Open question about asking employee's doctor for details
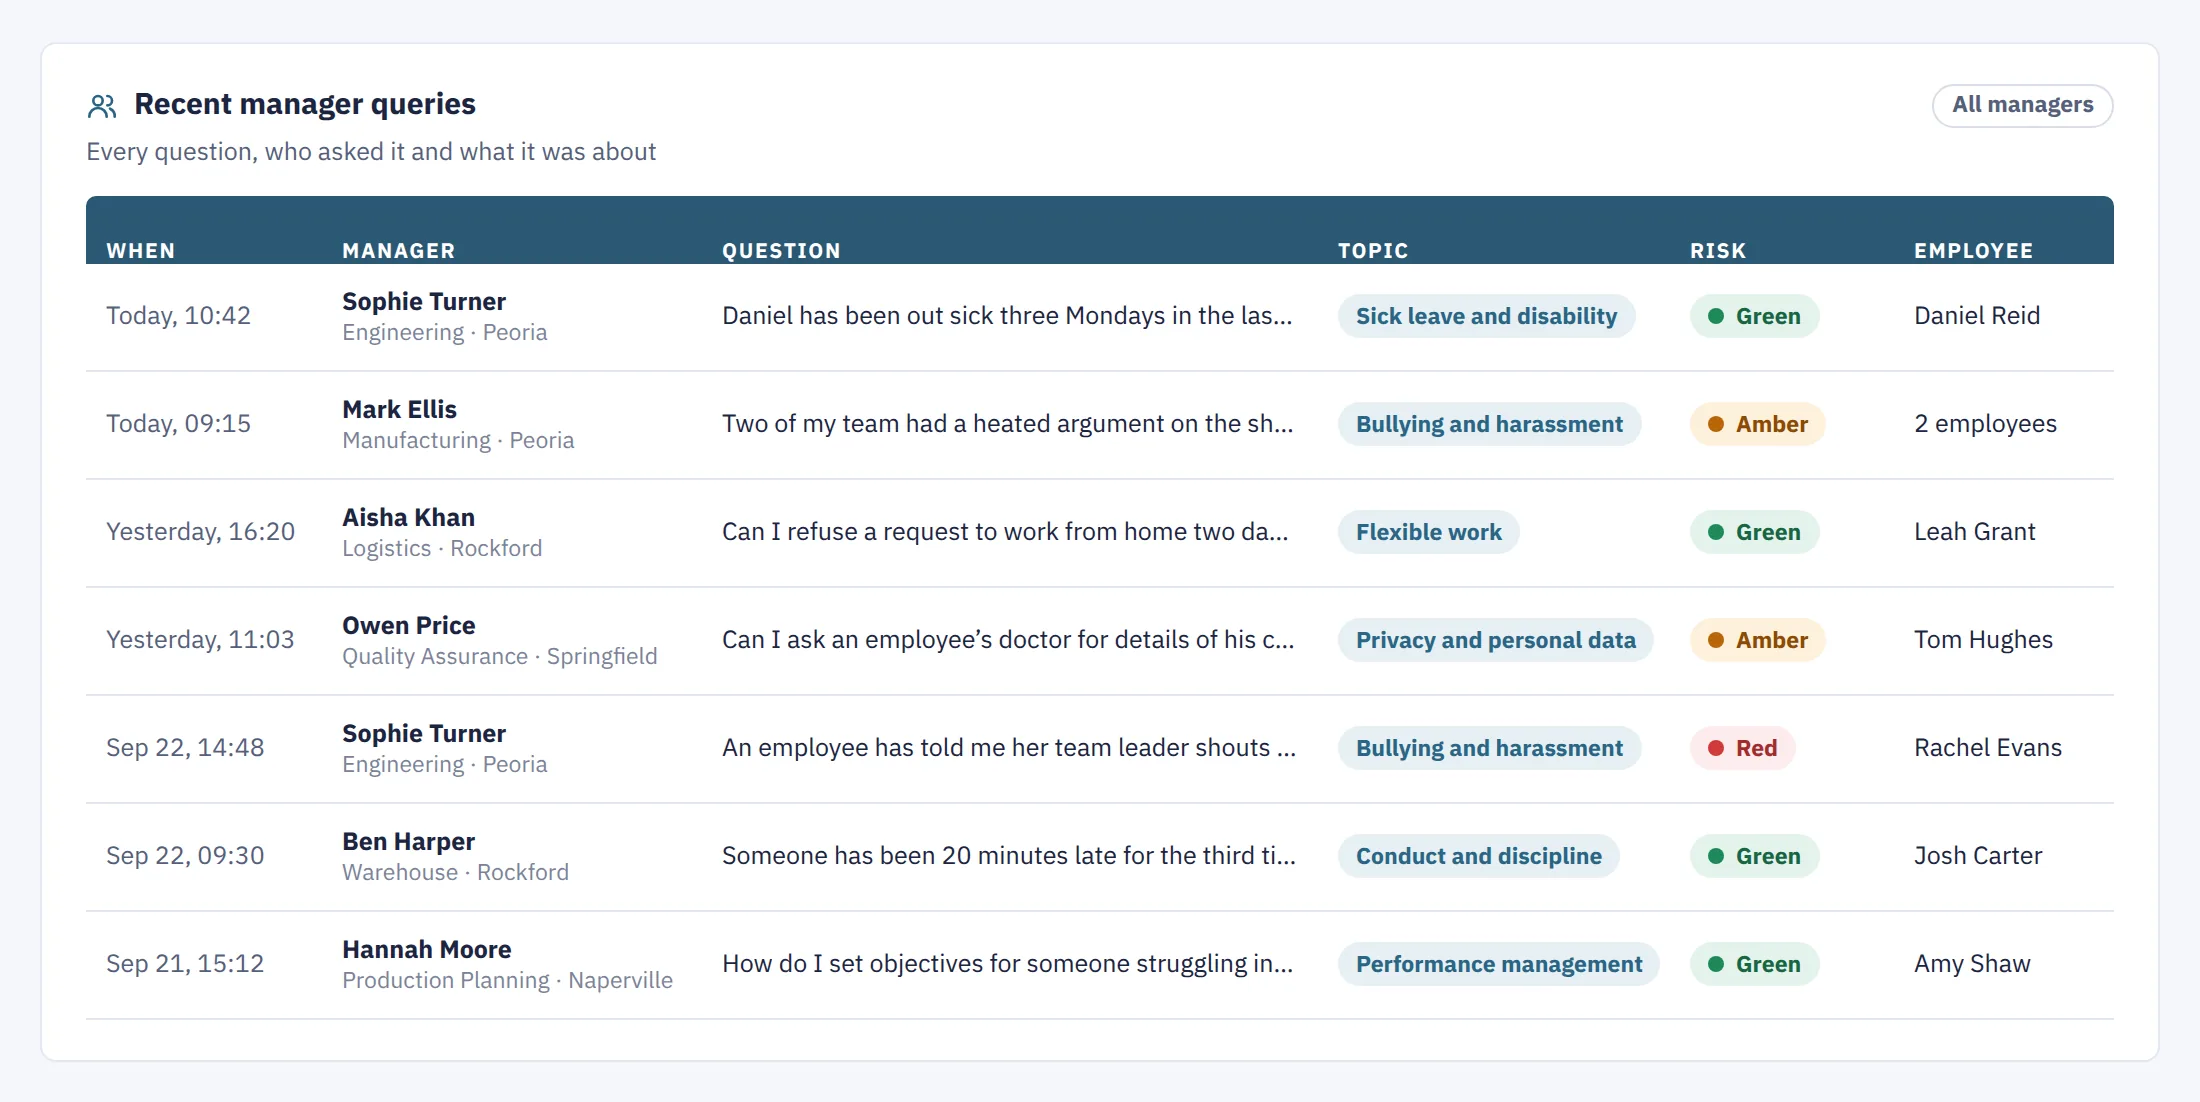Viewport: 2200px width, 1102px height. (1008, 640)
